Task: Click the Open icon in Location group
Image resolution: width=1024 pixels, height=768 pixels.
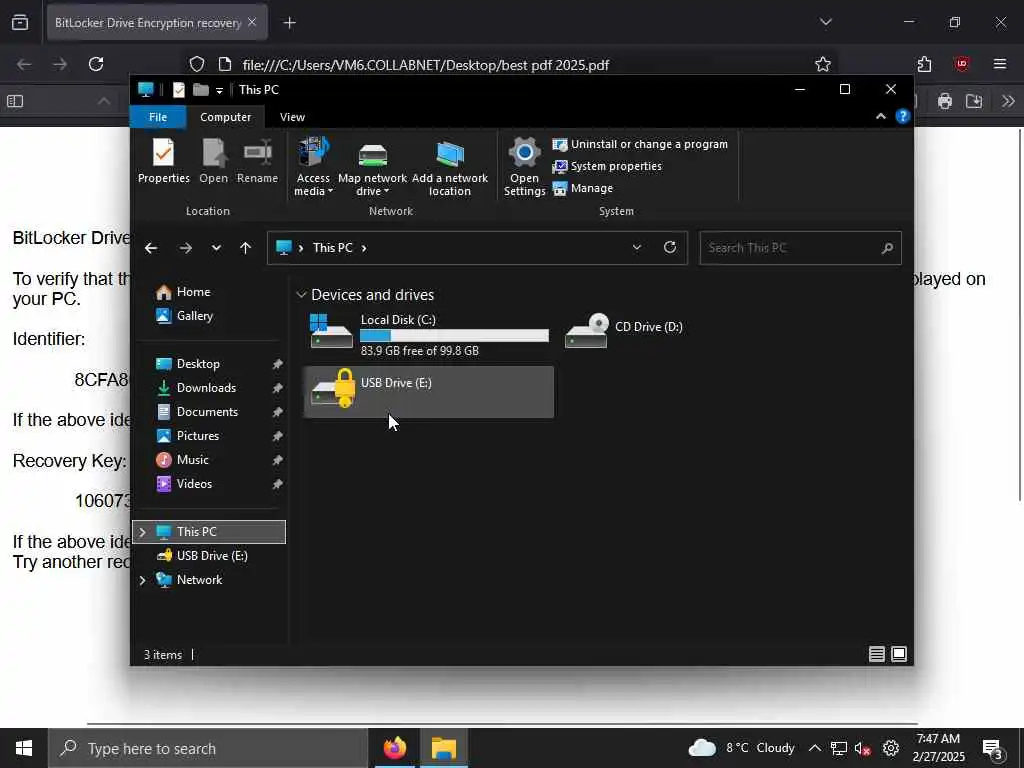Action: click(214, 161)
